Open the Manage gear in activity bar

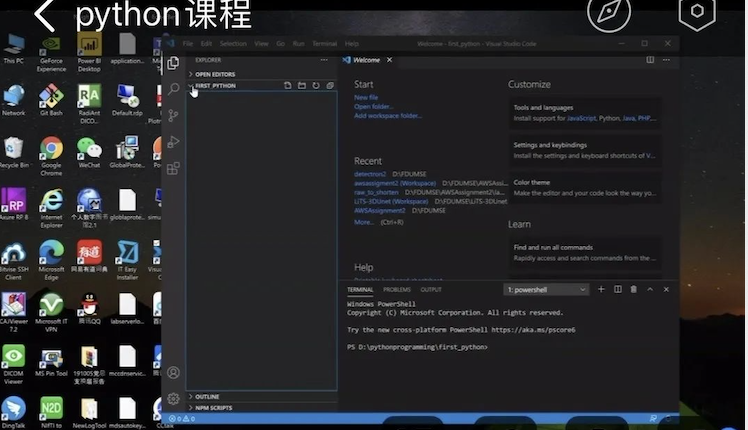(x=174, y=398)
